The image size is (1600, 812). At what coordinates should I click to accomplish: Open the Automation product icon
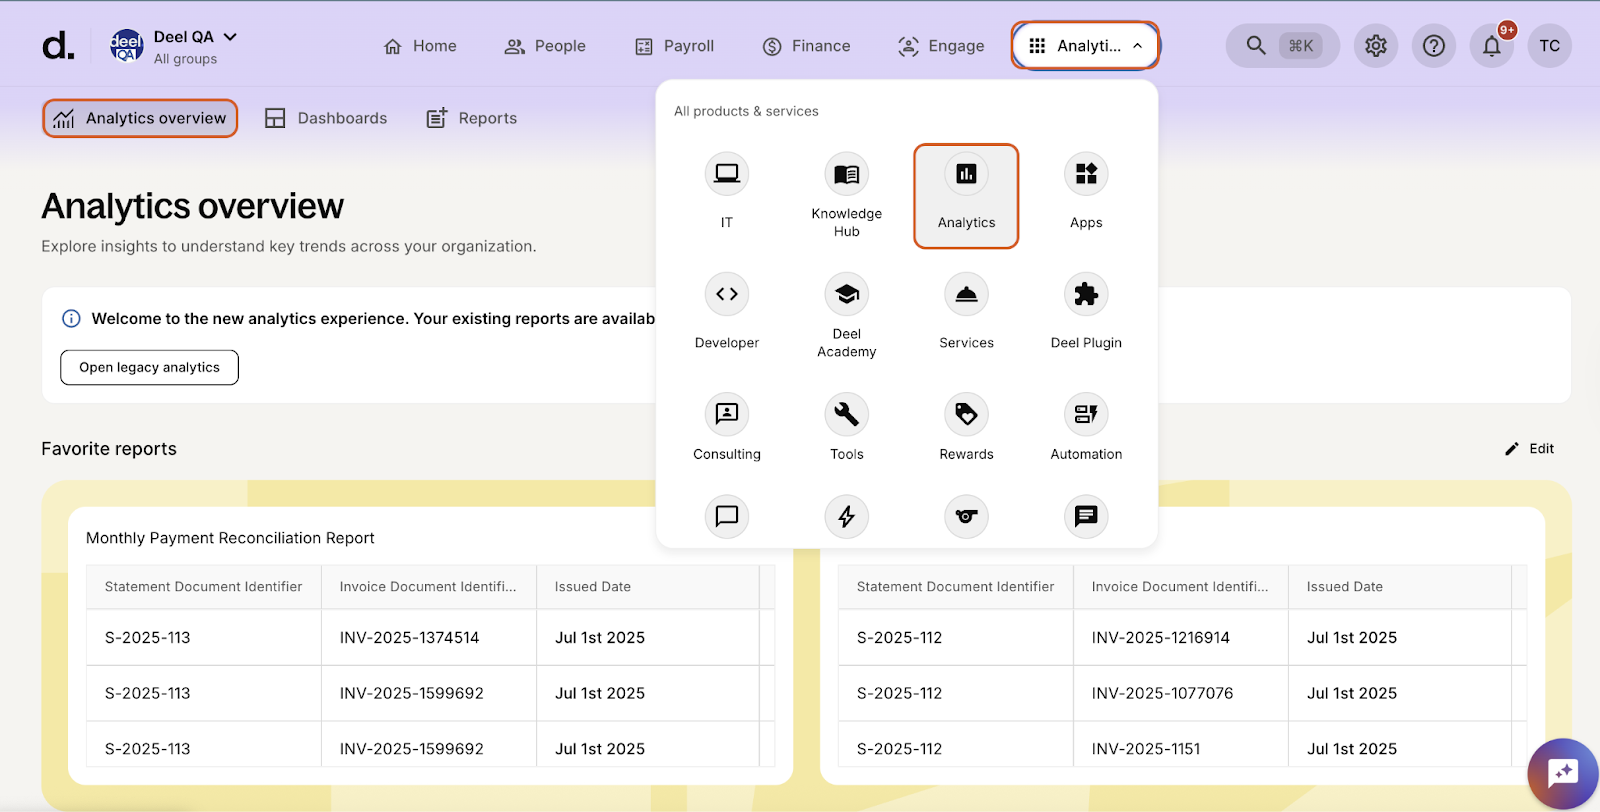coord(1085,415)
